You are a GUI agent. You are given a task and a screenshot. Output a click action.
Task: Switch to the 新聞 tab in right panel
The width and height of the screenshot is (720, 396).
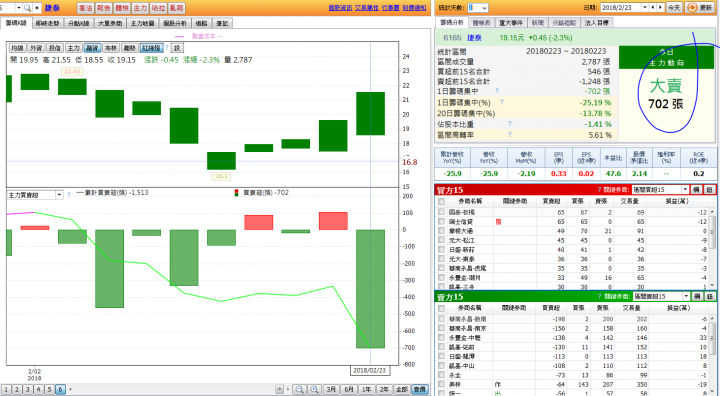(x=537, y=23)
